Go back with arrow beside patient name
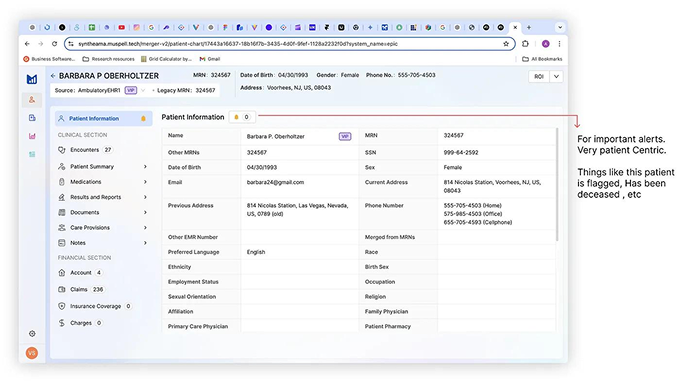The image size is (680, 383). (x=53, y=76)
